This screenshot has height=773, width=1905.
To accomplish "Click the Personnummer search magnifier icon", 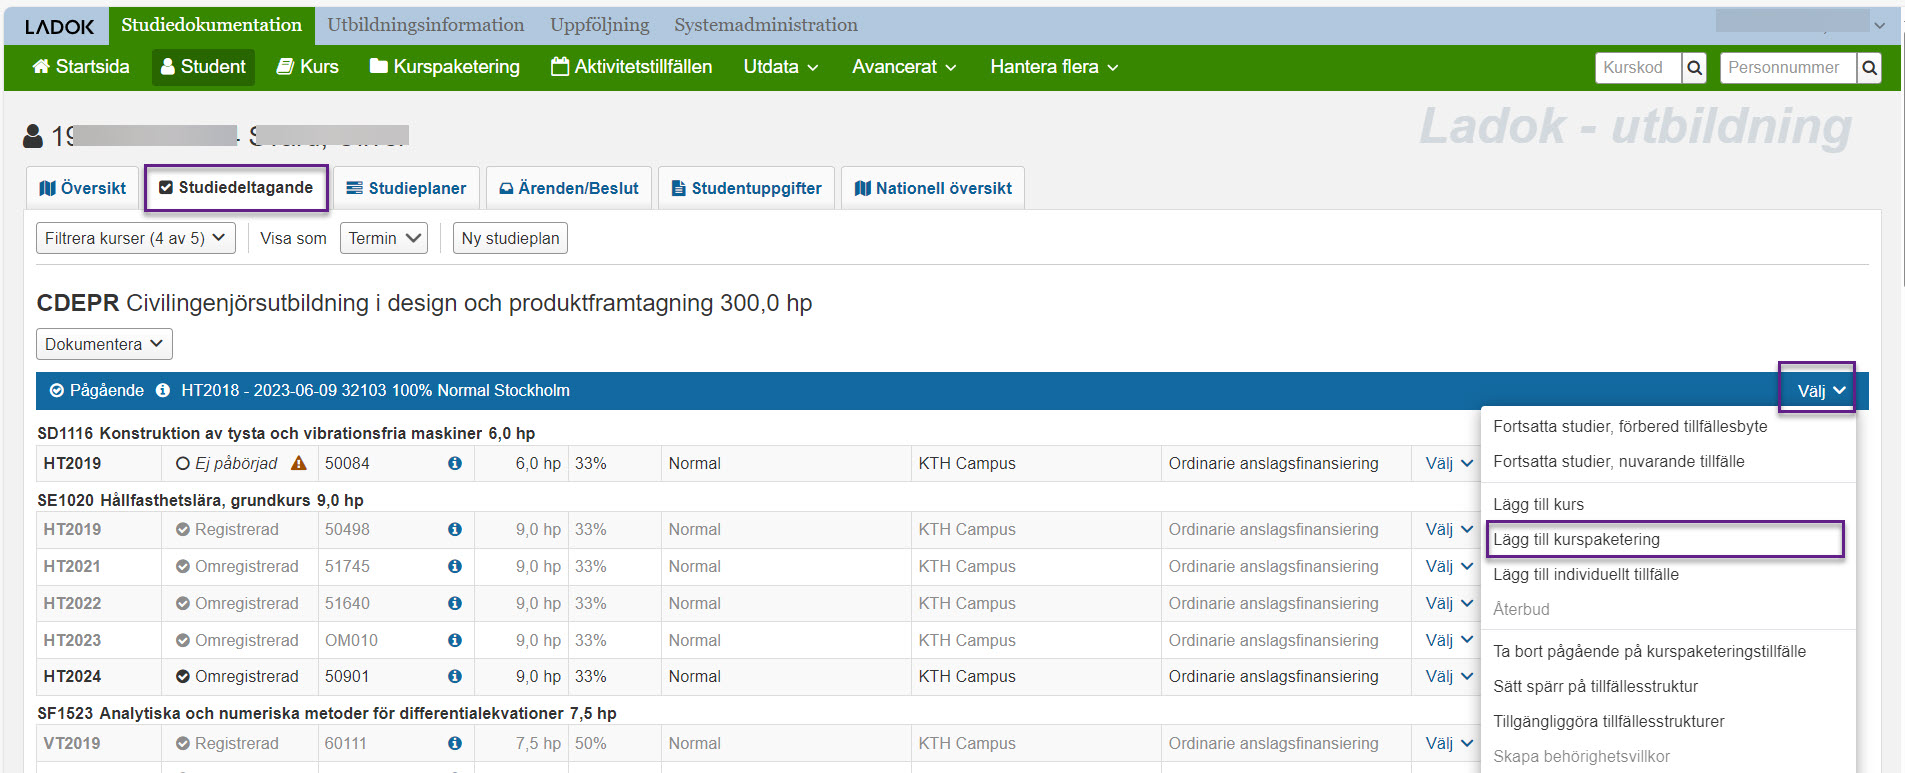I will click(1869, 68).
